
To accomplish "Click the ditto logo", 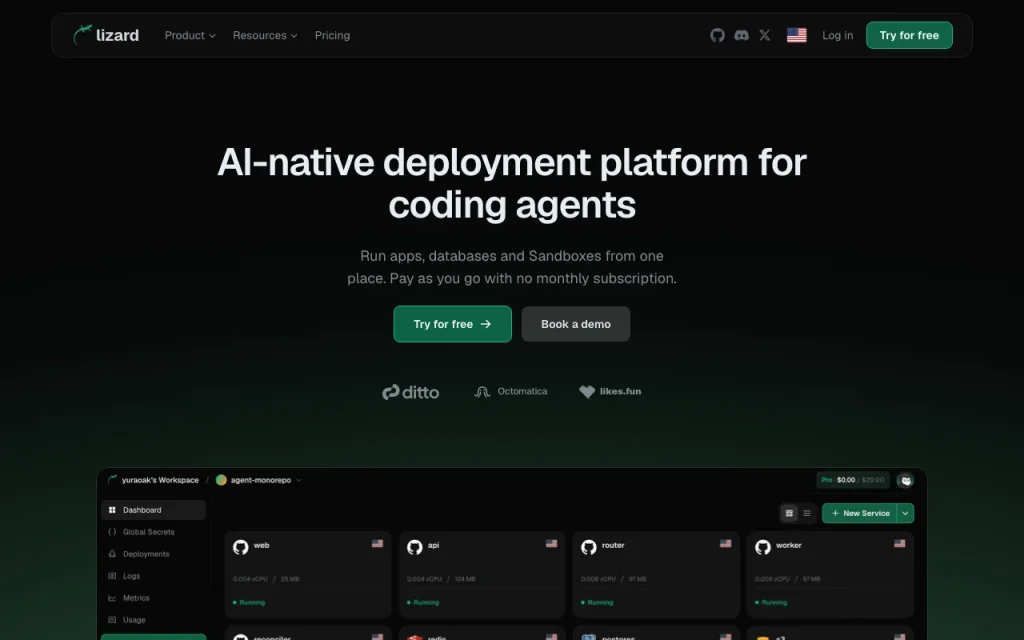I will coord(410,392).
